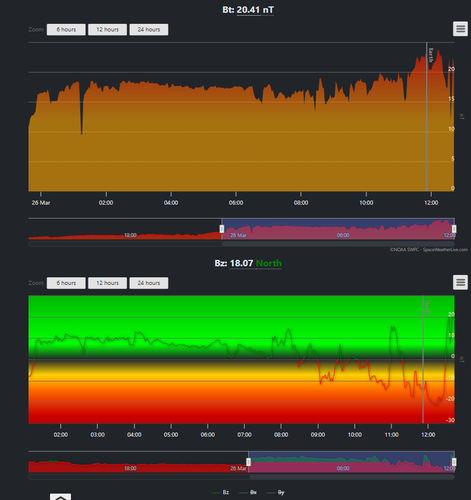Screen dimensions: 471x500
Task: Click the 07:00 axis label under Bz chart
Action: pyautogui.click(x=244, y=435)
